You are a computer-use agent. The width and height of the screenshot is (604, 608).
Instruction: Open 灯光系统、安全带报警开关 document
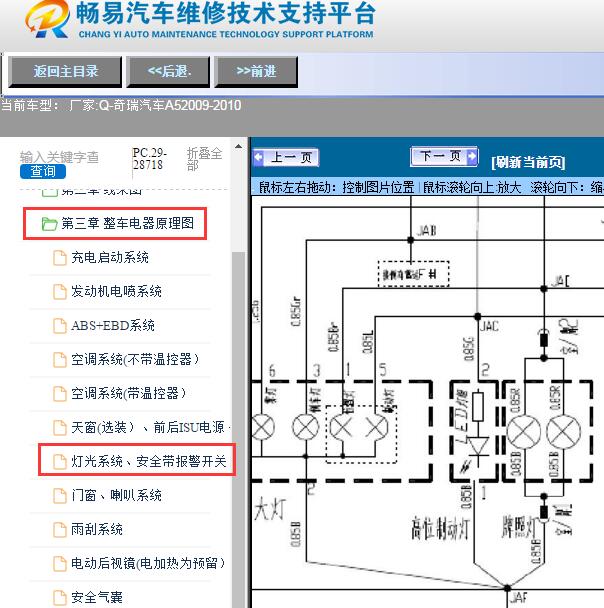click(x=148, y=461)
